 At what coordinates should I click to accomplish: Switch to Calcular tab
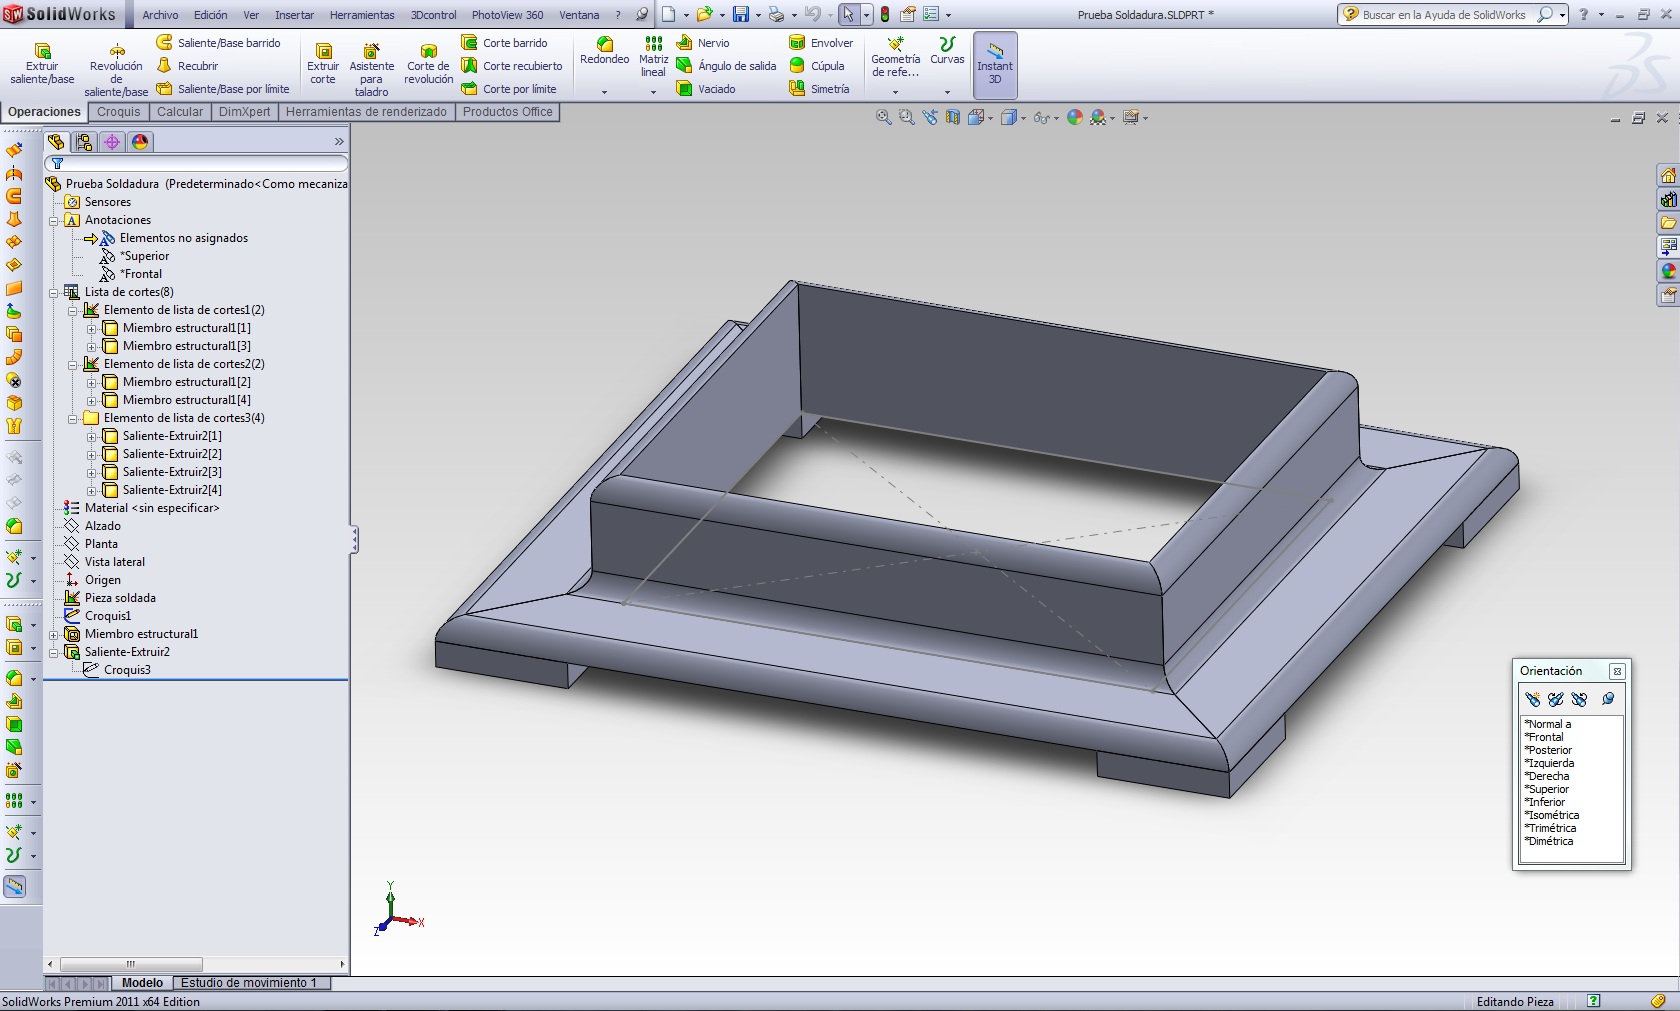180,112
